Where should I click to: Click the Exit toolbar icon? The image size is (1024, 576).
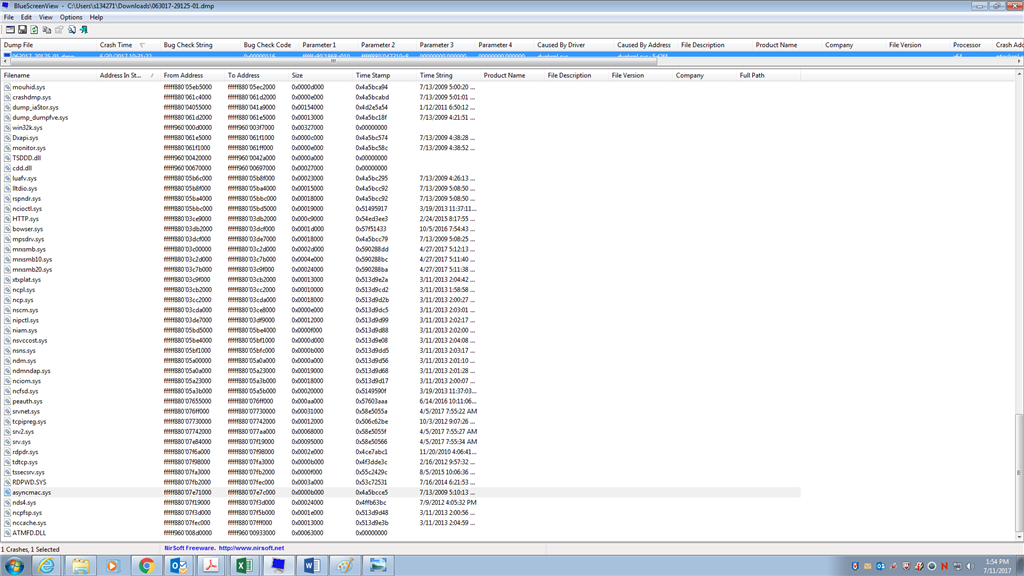[x=84, y=30]
